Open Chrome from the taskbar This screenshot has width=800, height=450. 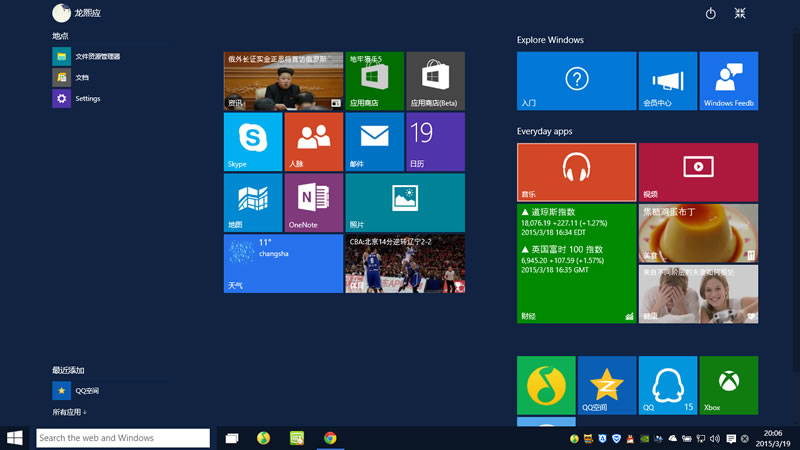[330, 438]
